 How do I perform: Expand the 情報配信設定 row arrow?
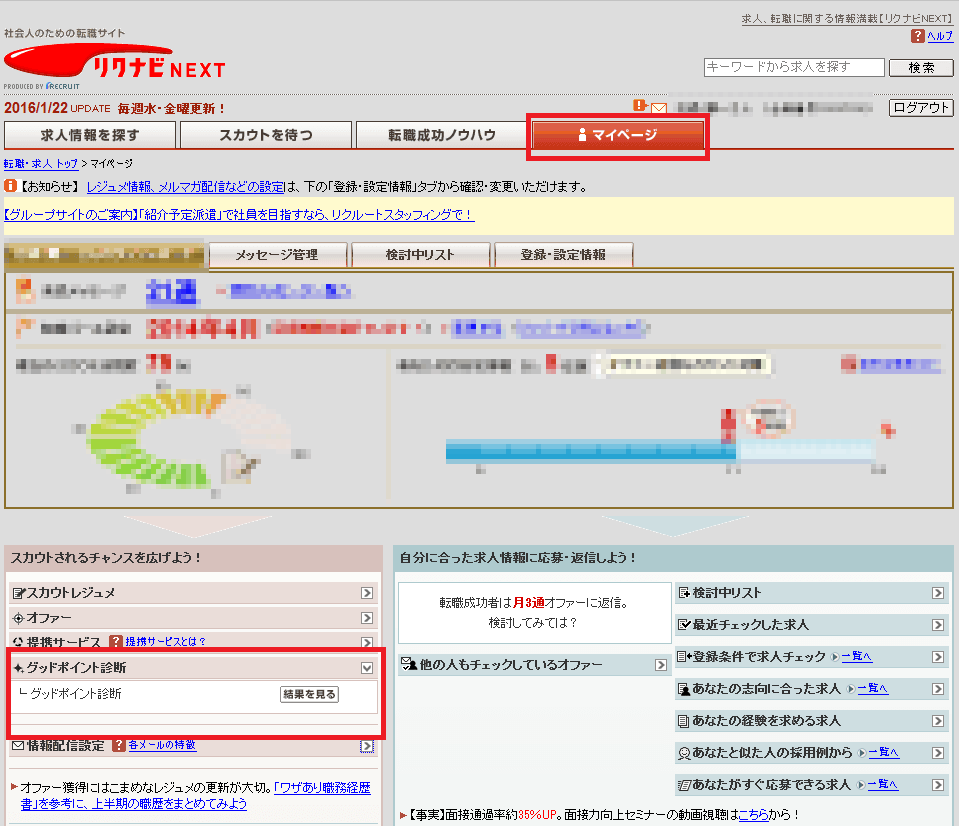367,746
